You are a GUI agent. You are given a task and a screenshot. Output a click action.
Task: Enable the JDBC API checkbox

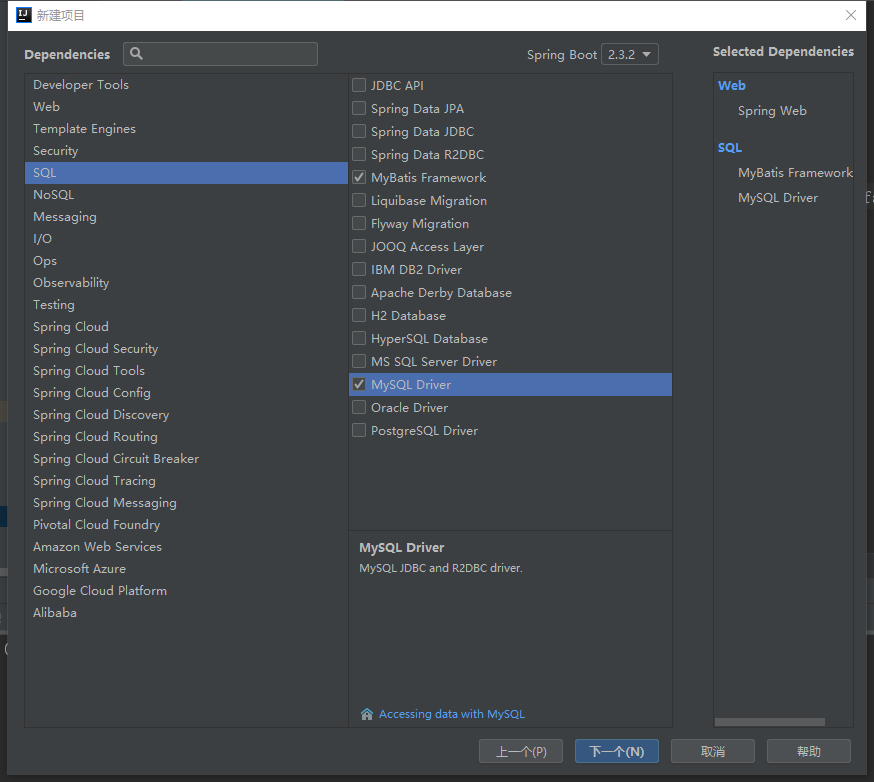(x=359, y=85)
